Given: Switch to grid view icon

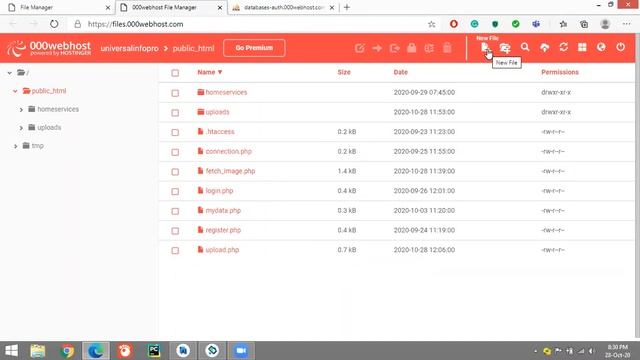Looking at the screenshot, I should 582,47.
